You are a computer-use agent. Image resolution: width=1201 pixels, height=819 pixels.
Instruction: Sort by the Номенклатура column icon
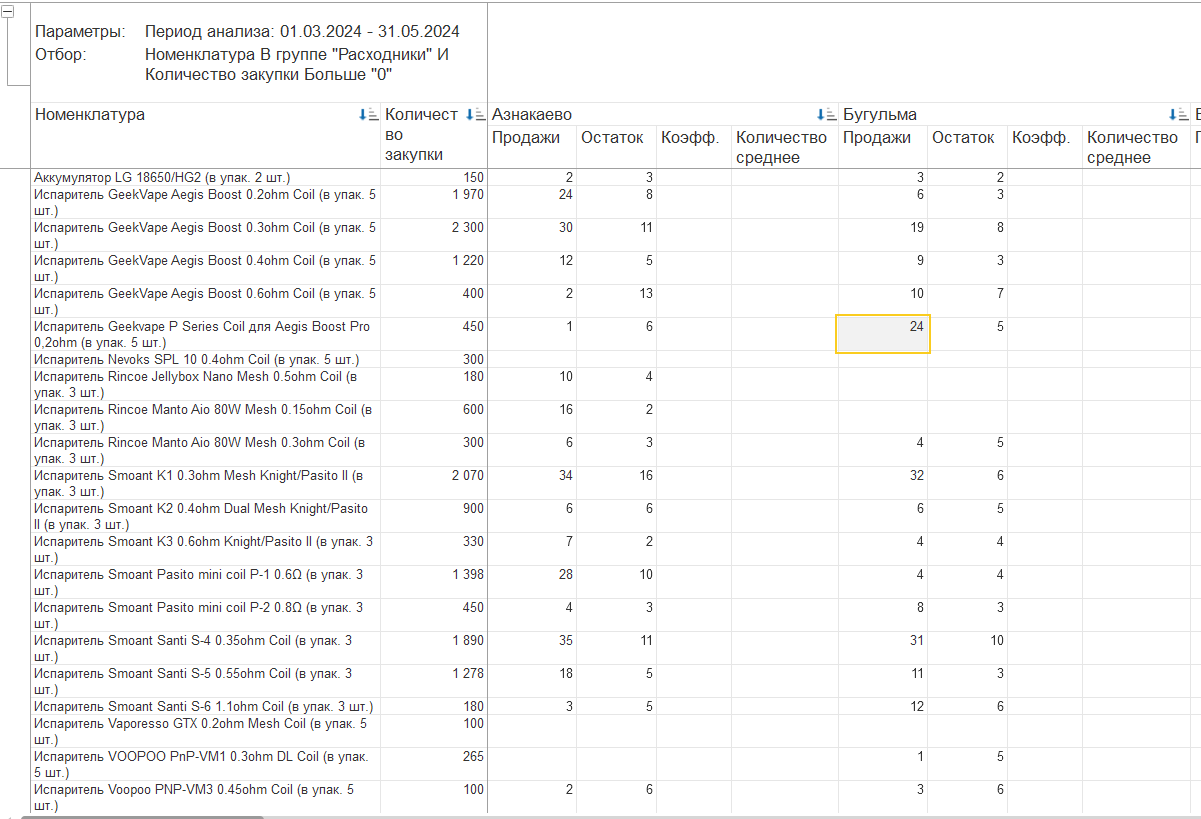368,115
